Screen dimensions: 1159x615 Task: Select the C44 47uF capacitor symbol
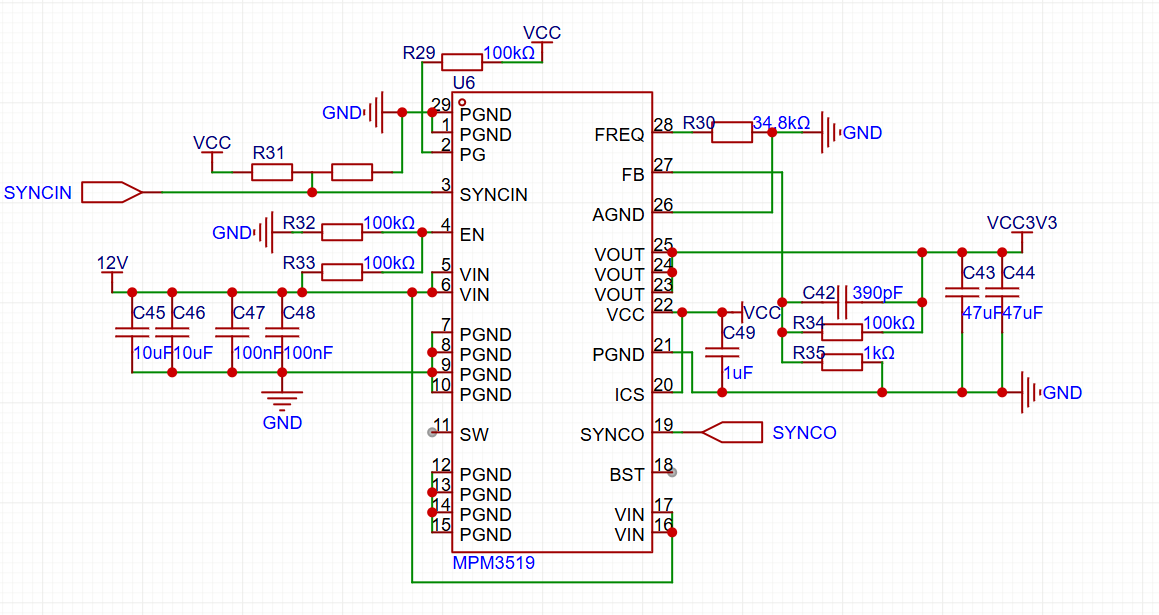[1001, 291]
